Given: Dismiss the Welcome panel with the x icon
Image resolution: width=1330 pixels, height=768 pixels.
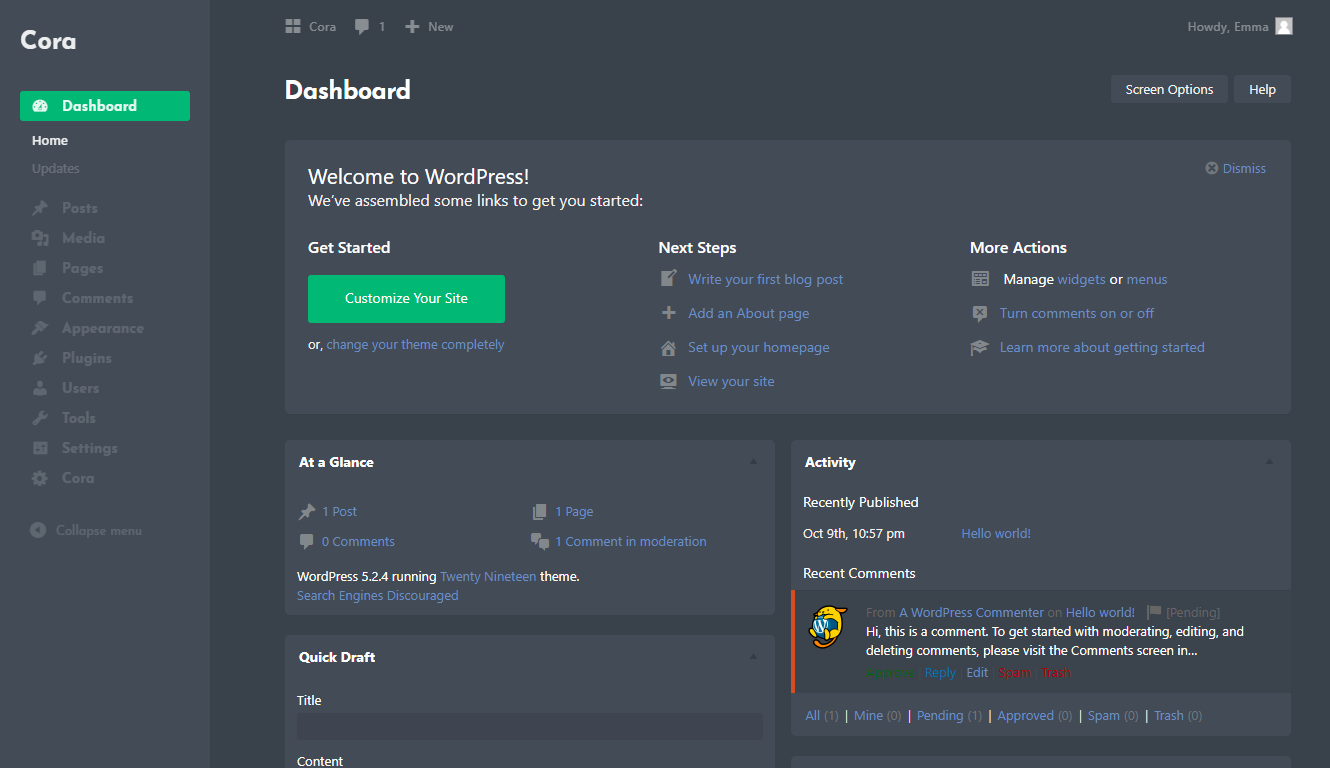Looking at the screenshot, I should pos(1212,169).
